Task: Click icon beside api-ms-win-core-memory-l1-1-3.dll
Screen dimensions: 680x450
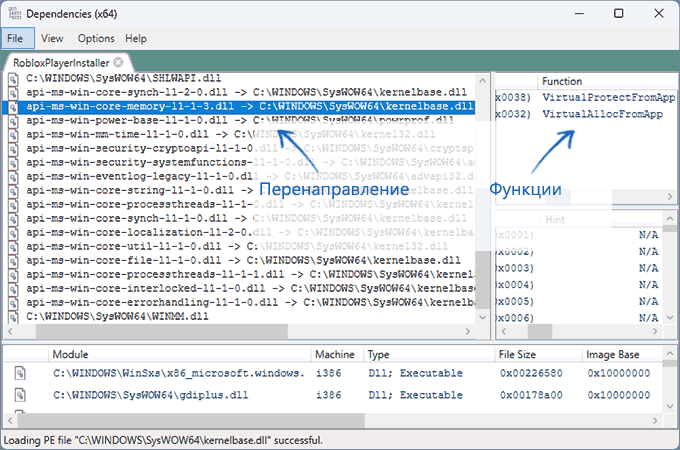Action: click(13, 107)
